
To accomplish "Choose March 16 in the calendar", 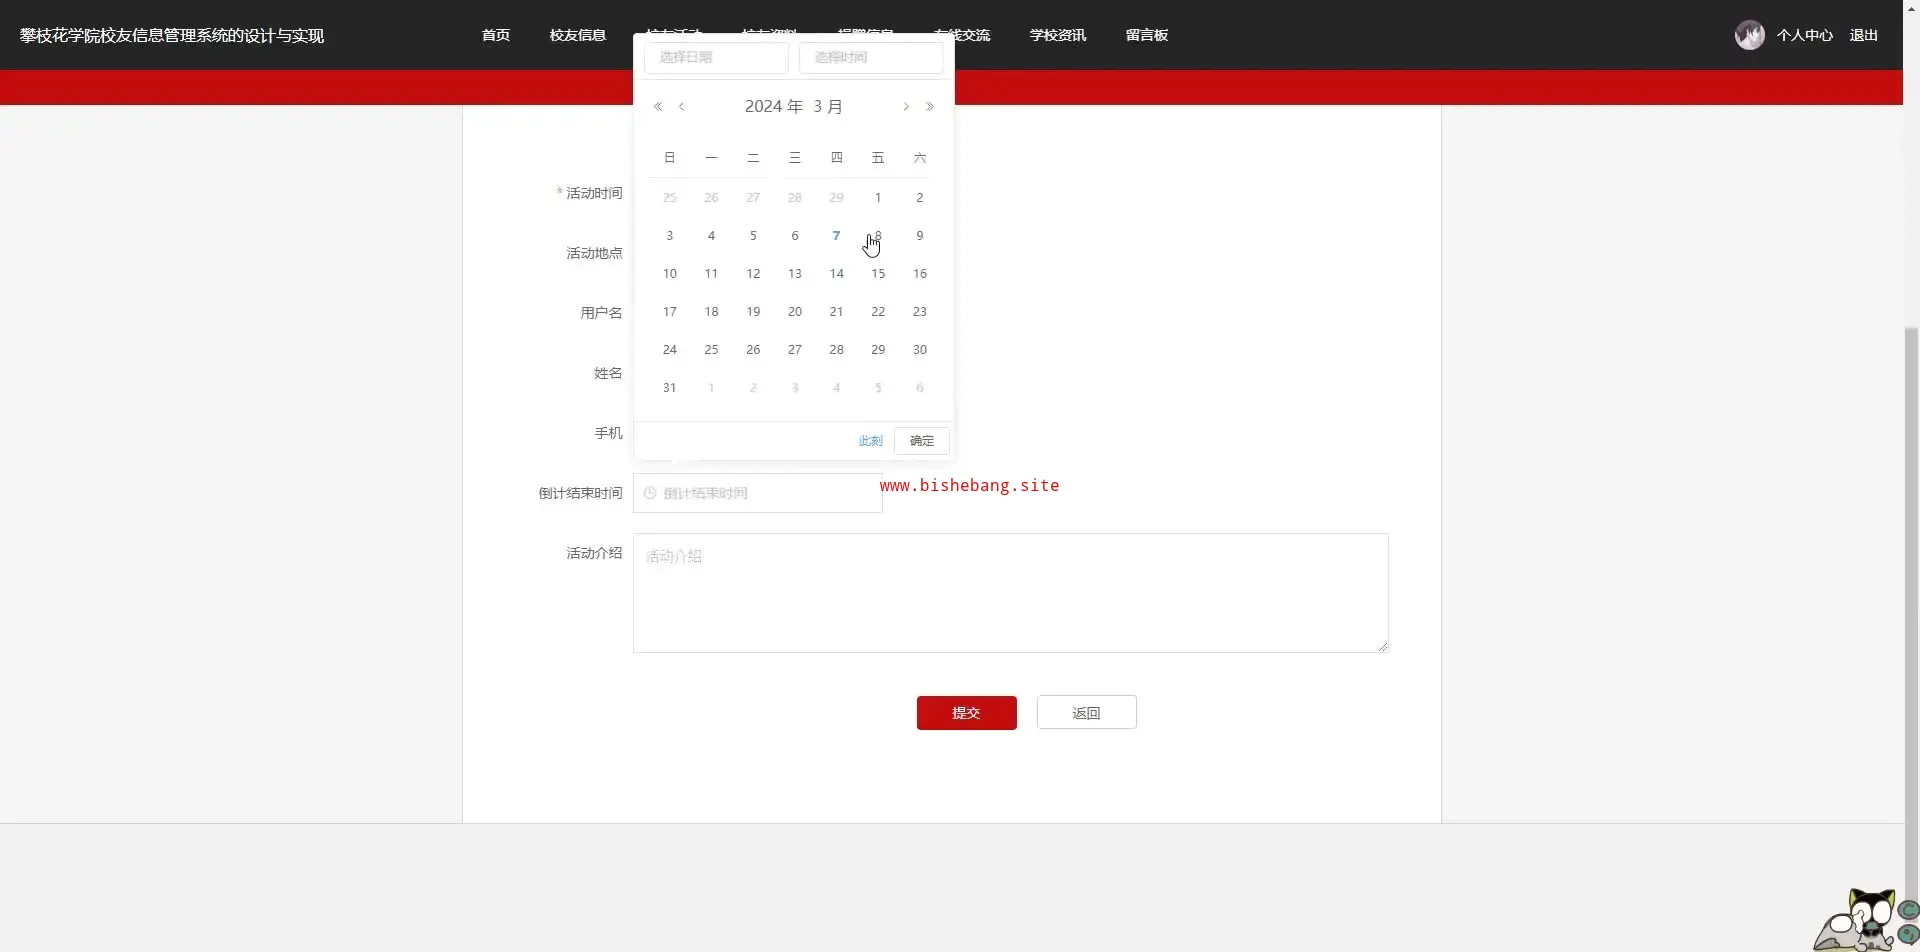I will click(x=920, y=274).
